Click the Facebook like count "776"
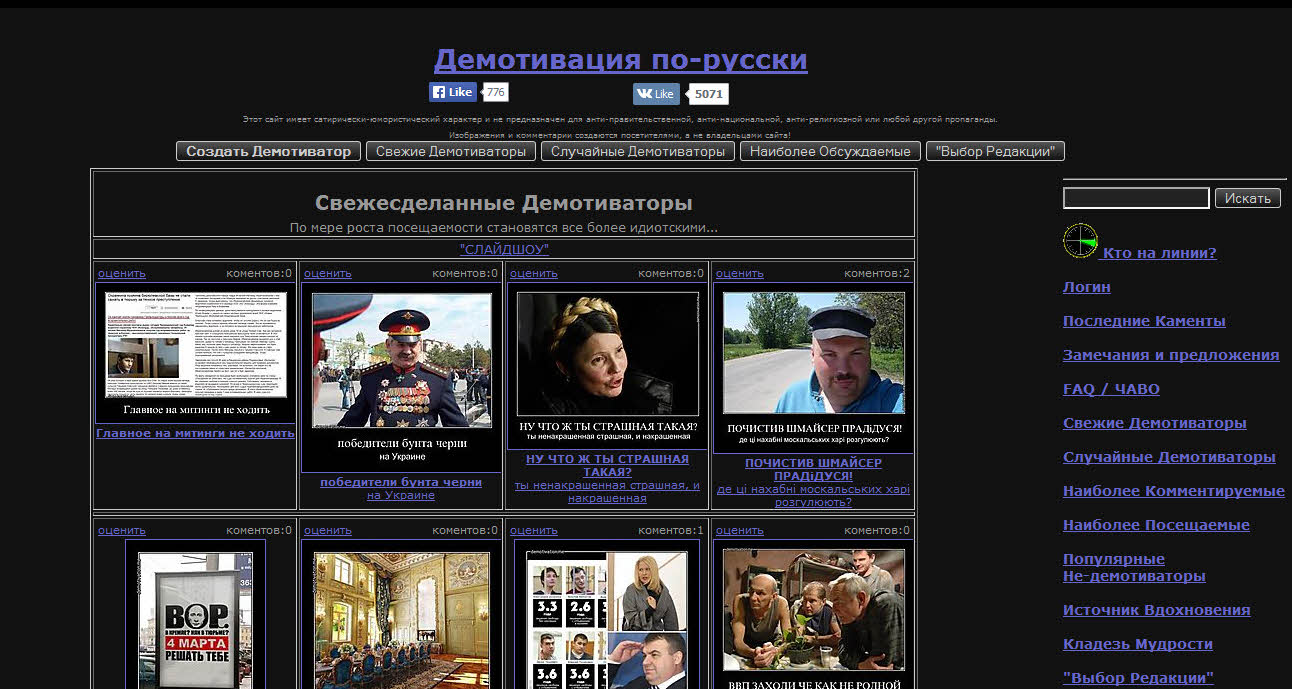Image resolution: width=1292 pixels, height=689 pixels. (496, 92)
